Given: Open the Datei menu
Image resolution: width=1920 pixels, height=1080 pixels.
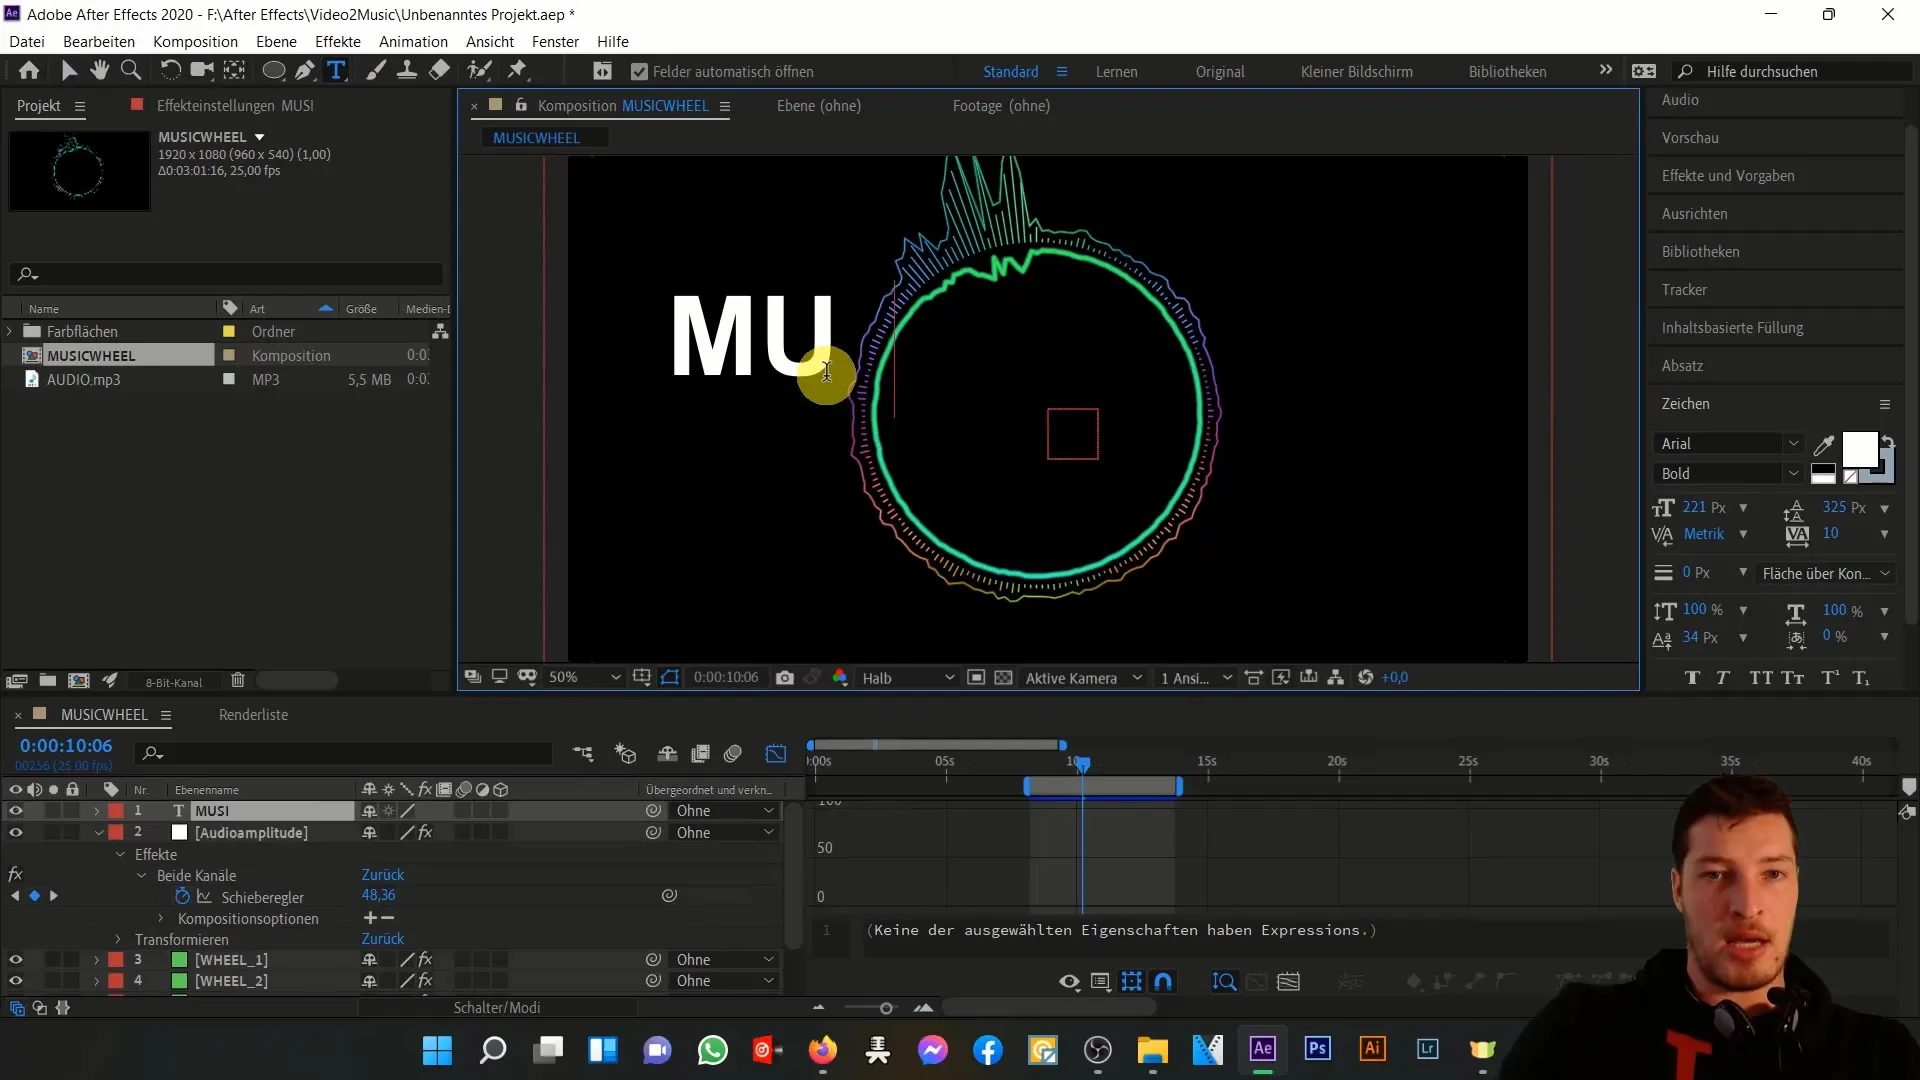Looking at the screenshot, I should tap(27, 42).
